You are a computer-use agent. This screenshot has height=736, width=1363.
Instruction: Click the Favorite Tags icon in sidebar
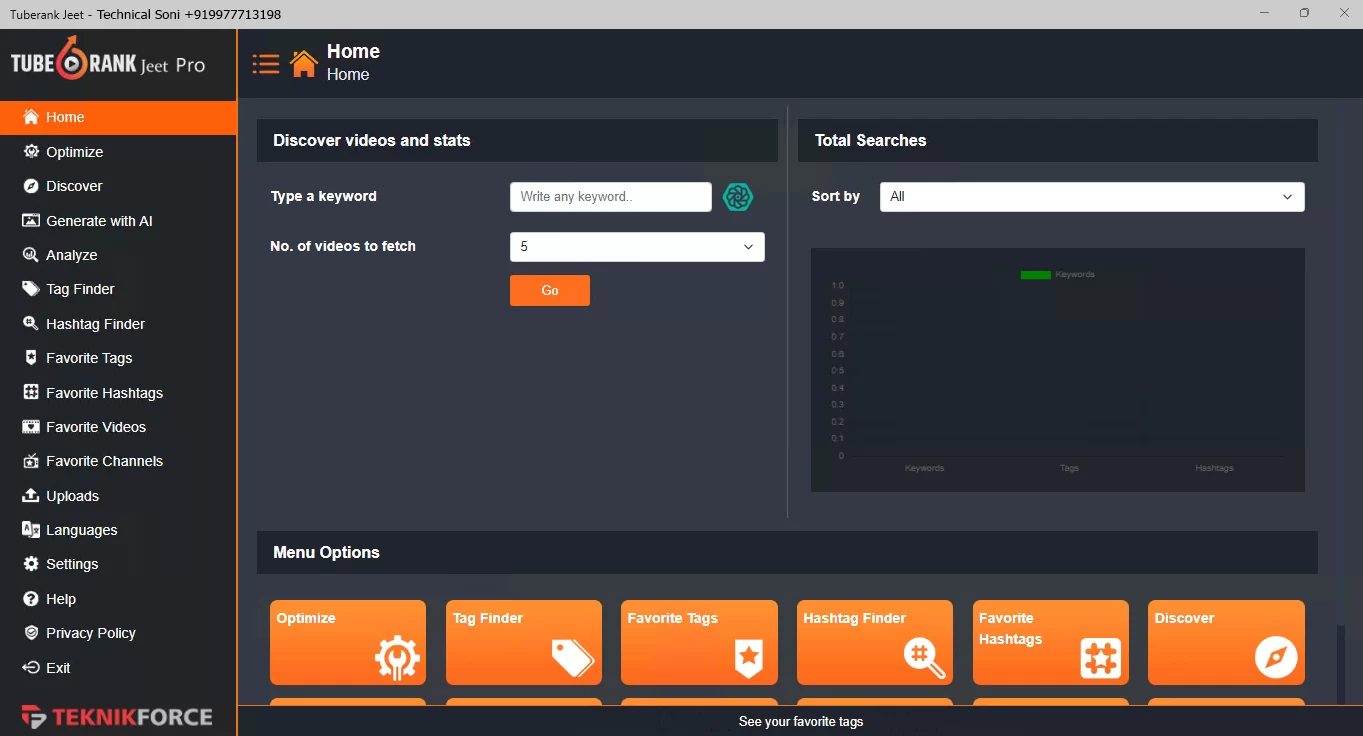click(31, 358)
